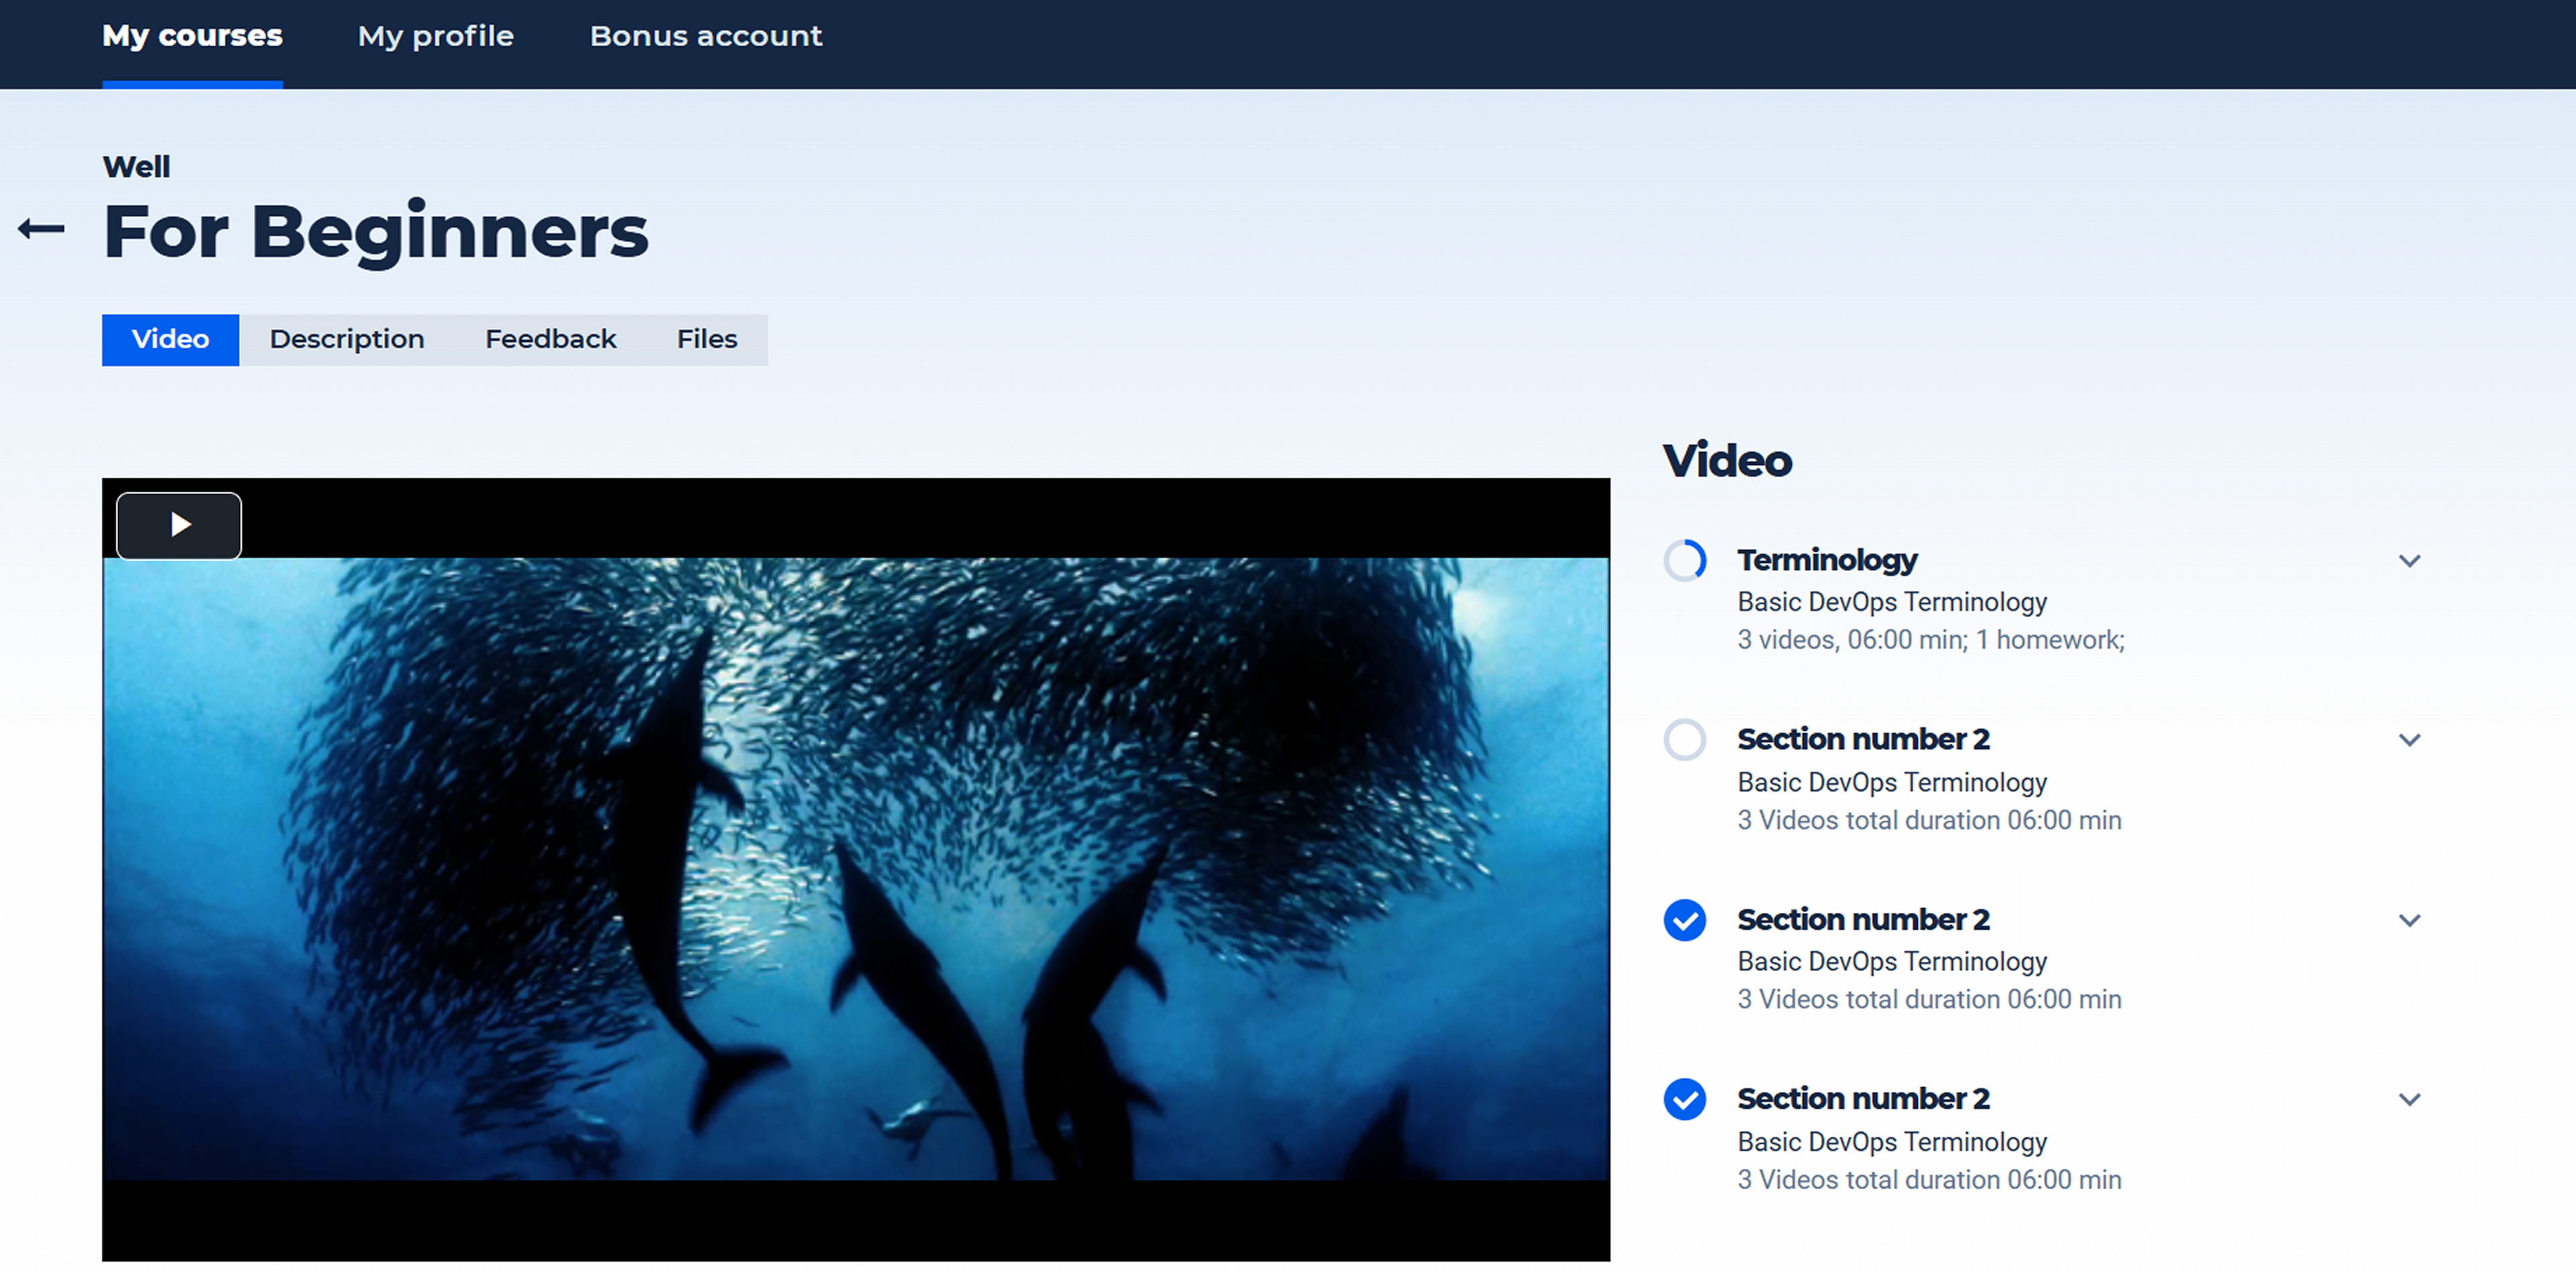Expand the chevron of the last section
This screenshot has width=2576, height=1271.
pos(2410,1099)
